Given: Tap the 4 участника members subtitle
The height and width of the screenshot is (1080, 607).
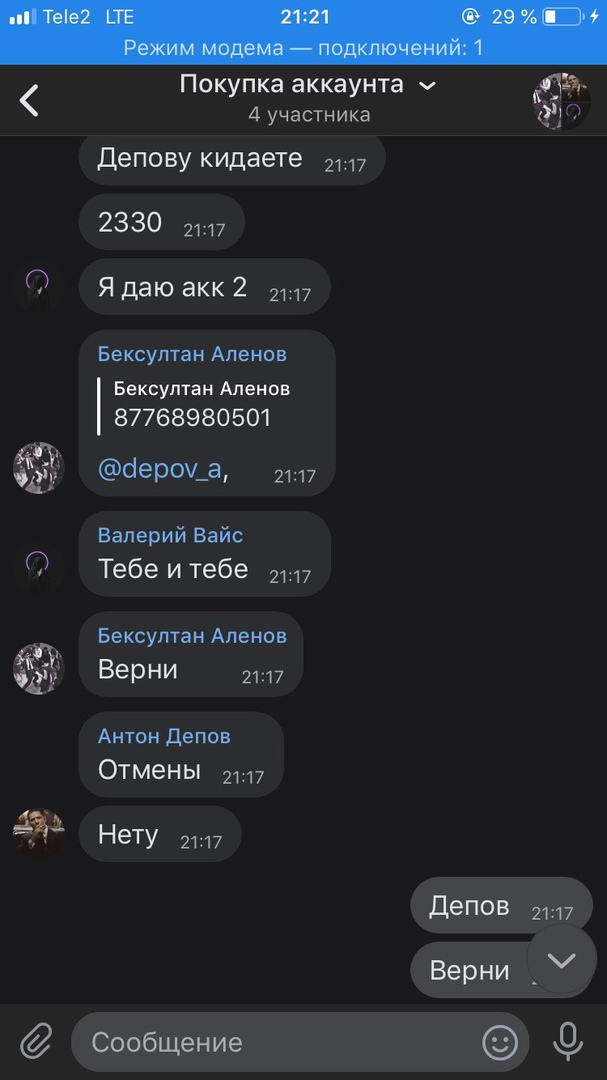Looking at the screenshot, I should [x=309, y=115].
